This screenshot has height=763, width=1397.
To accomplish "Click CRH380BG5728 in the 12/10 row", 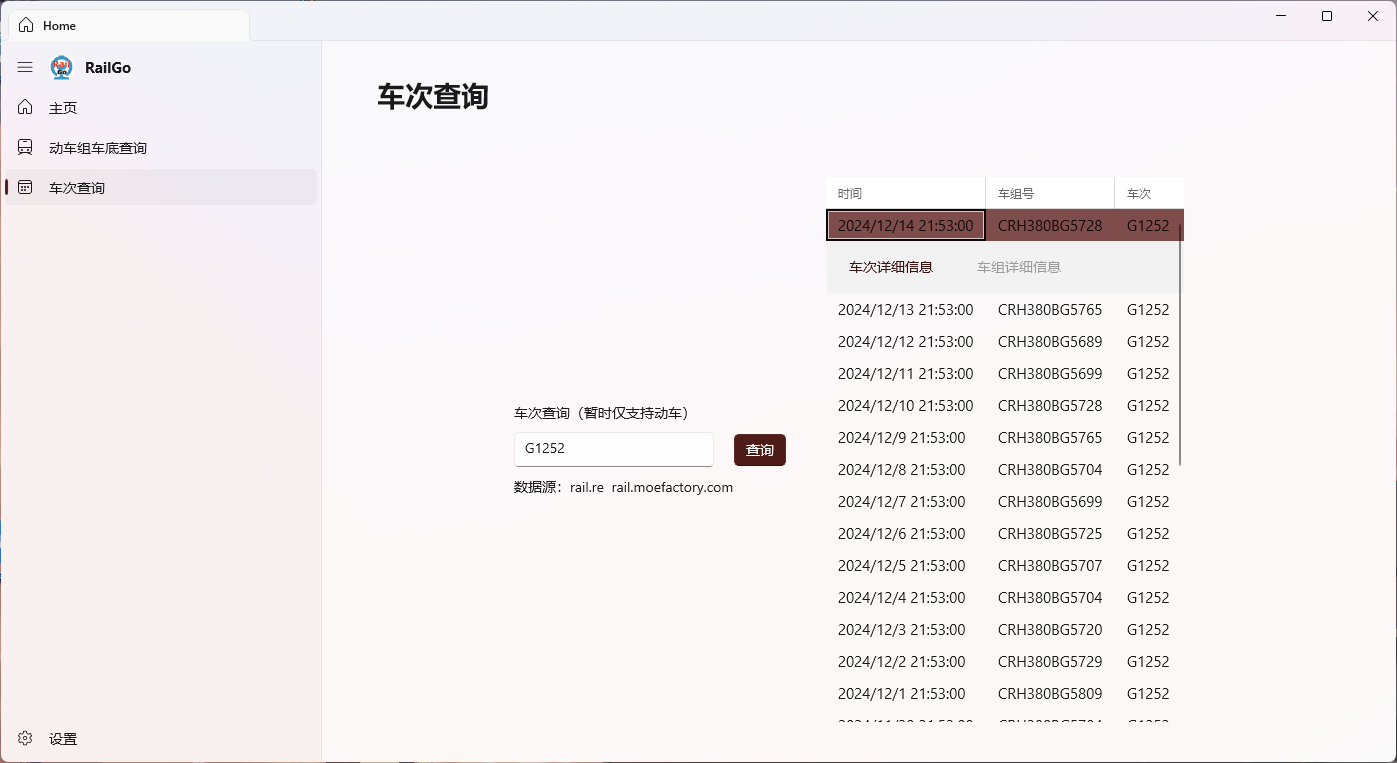I will [x=1050, y=406].
